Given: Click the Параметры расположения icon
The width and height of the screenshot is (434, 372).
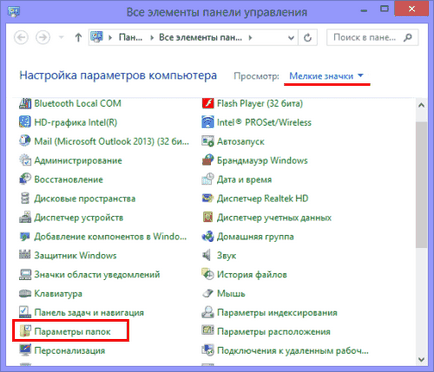Looking at the screenshot, I should pyautogui.click(x=208, y=331).
